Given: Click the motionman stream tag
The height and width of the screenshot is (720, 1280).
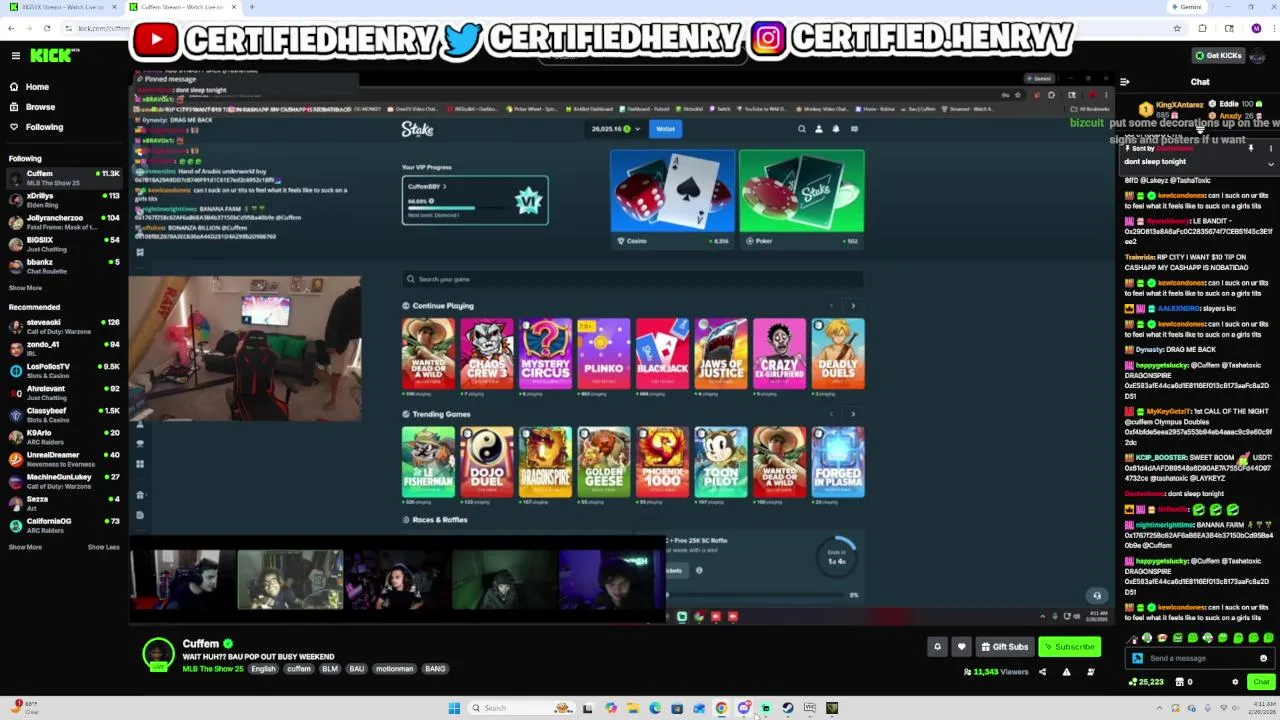Looking at the screenshot, I should point(394,669).
